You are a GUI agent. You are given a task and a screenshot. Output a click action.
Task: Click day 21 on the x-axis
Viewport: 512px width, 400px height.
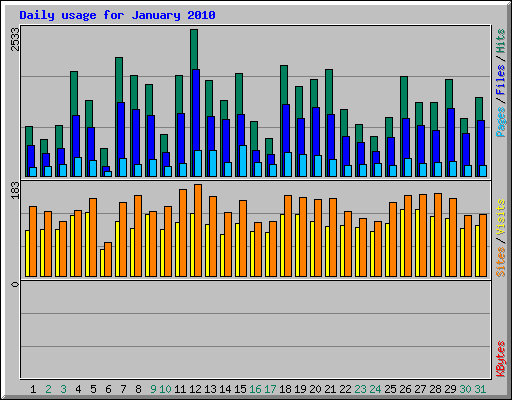point(330,389)
